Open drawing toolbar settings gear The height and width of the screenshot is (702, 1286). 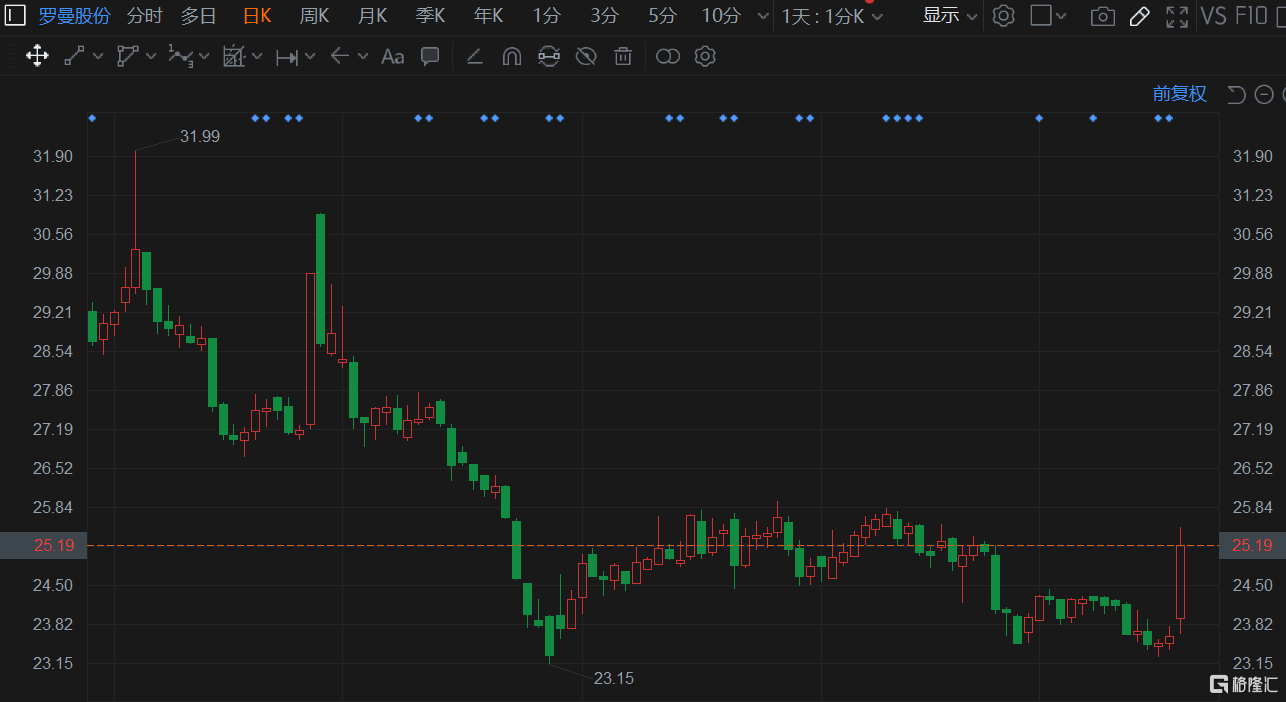705,56
